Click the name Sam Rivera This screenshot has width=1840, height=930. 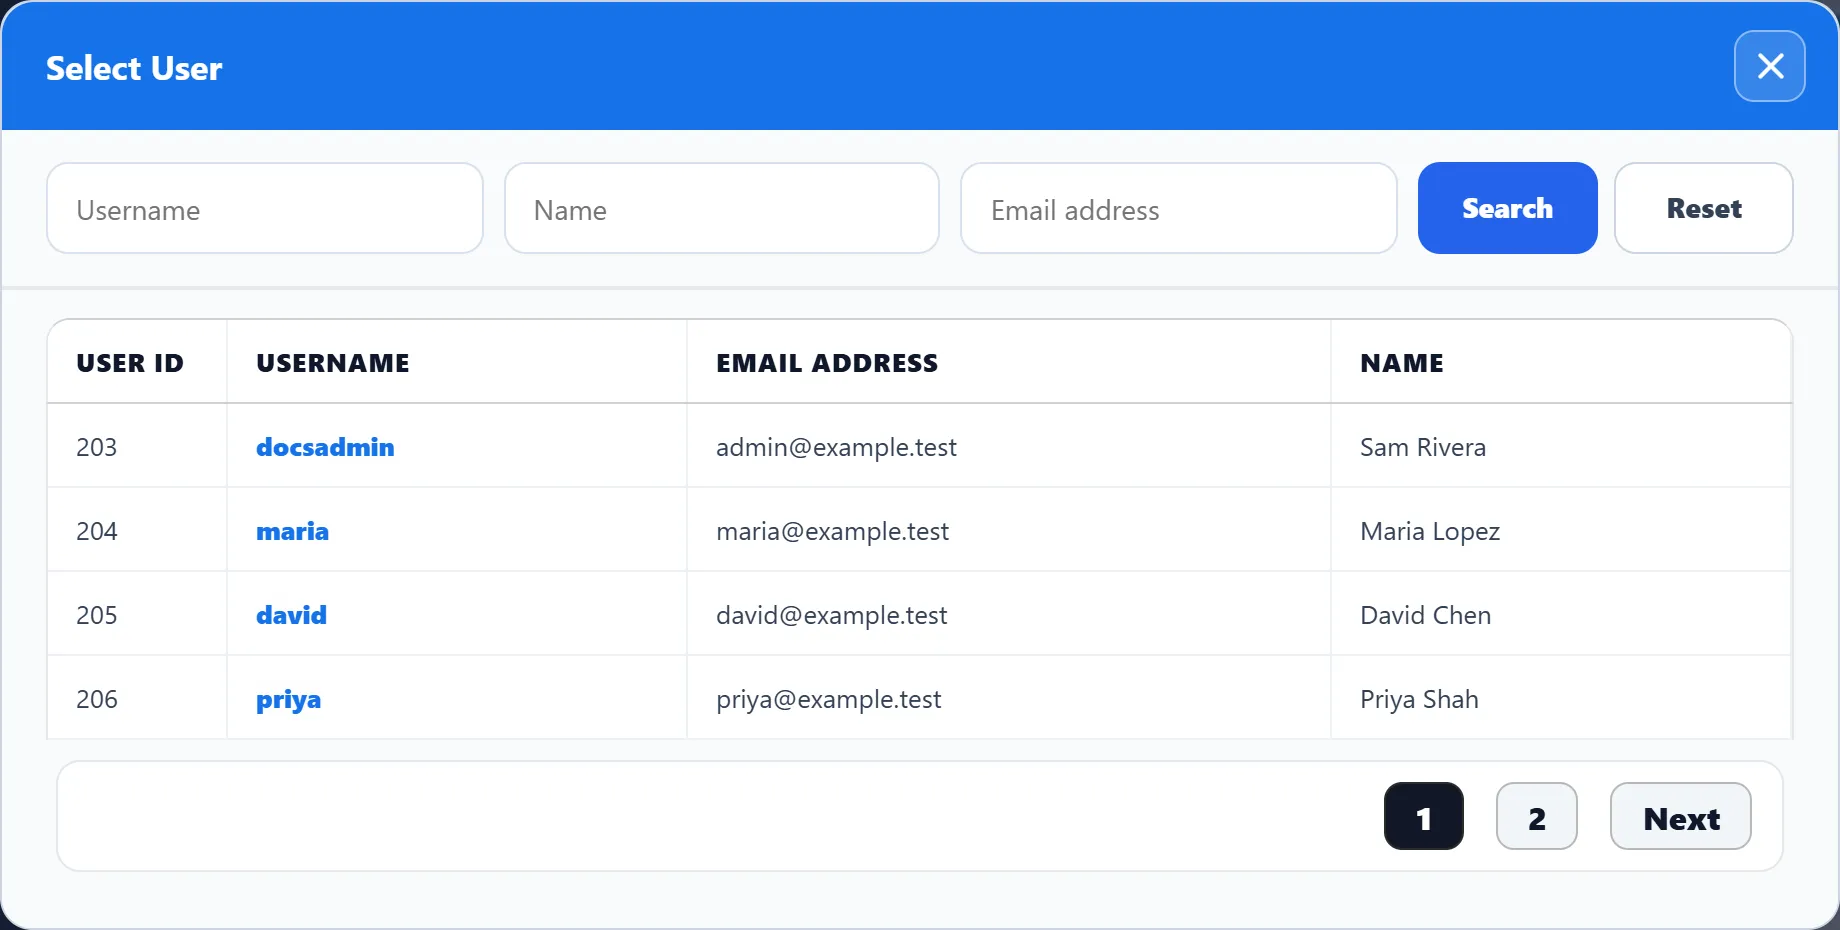1423,447
